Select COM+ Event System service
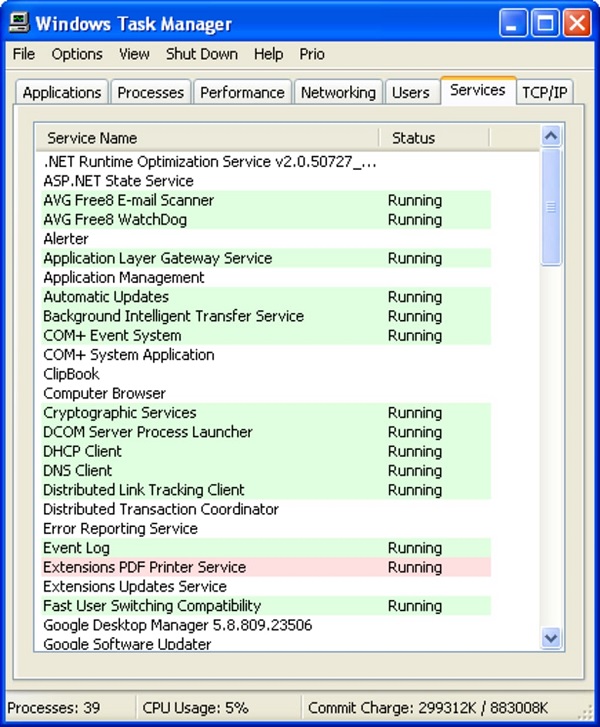The height and width of the screenshot is (727, 600). click(266, 336)
